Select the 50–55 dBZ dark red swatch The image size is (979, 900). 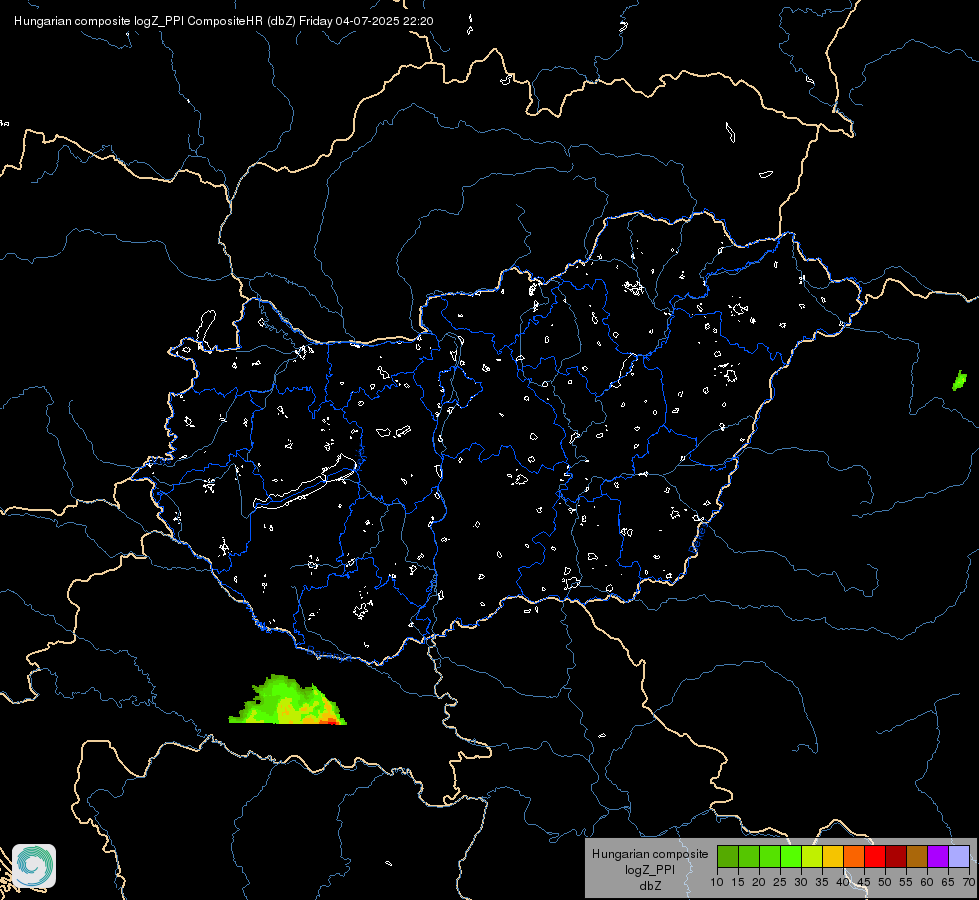(896, 856)
